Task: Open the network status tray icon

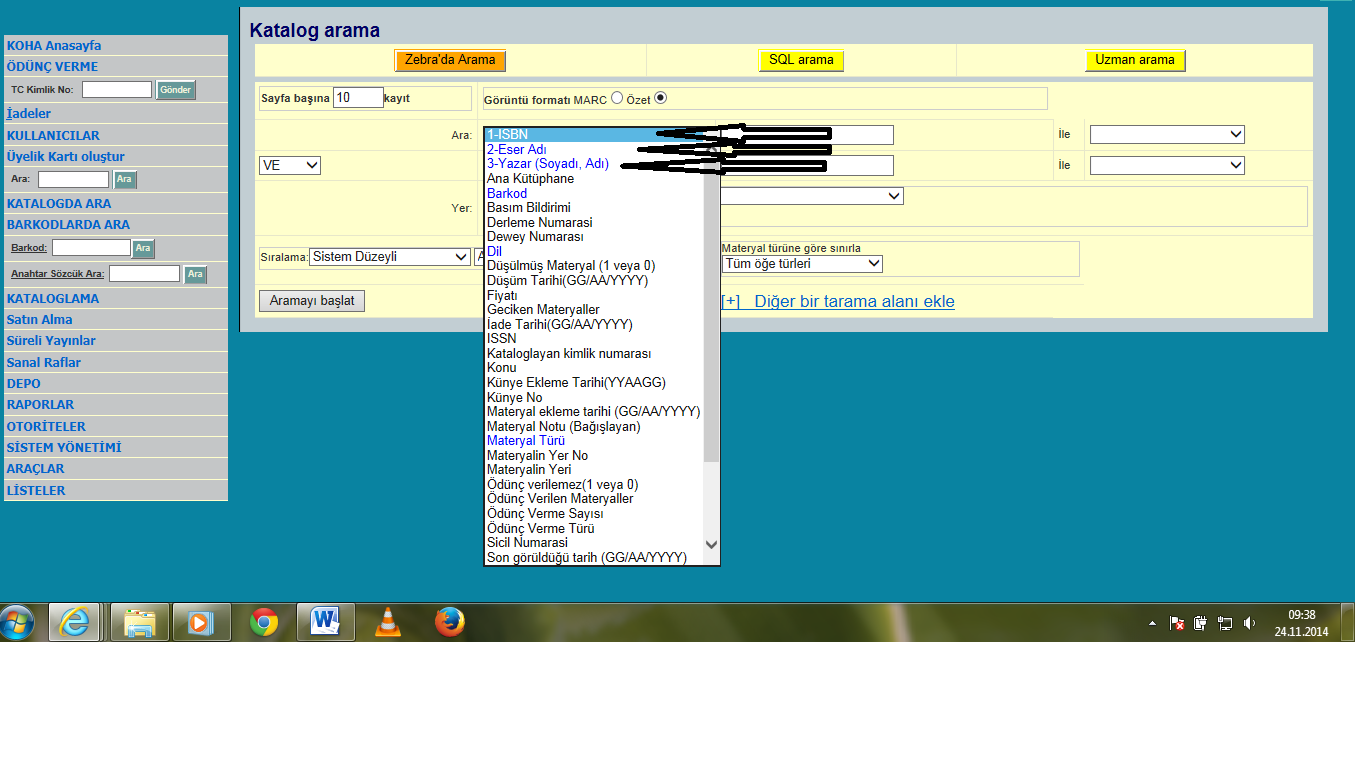Action: point(1225,623)
